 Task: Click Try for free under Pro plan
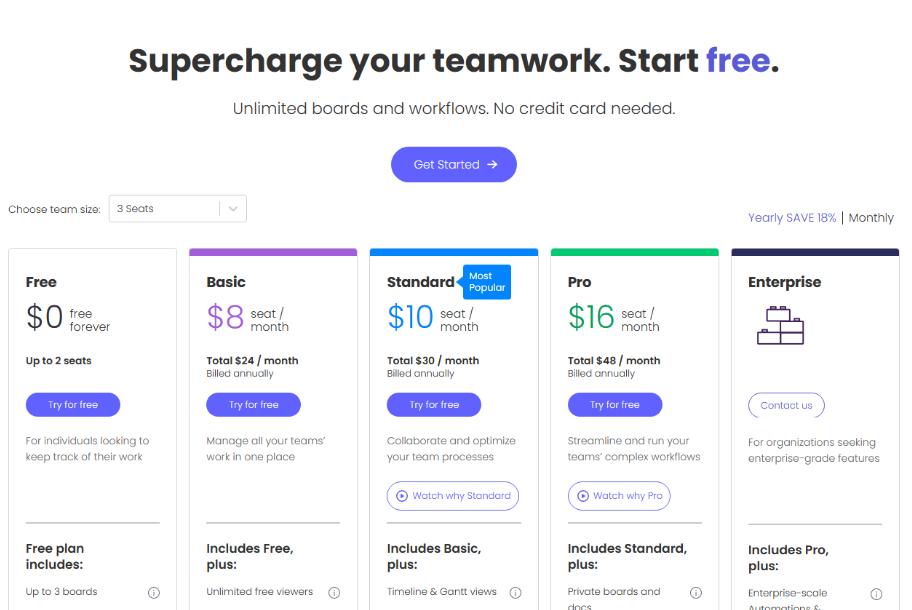click(x=615, y=405)
